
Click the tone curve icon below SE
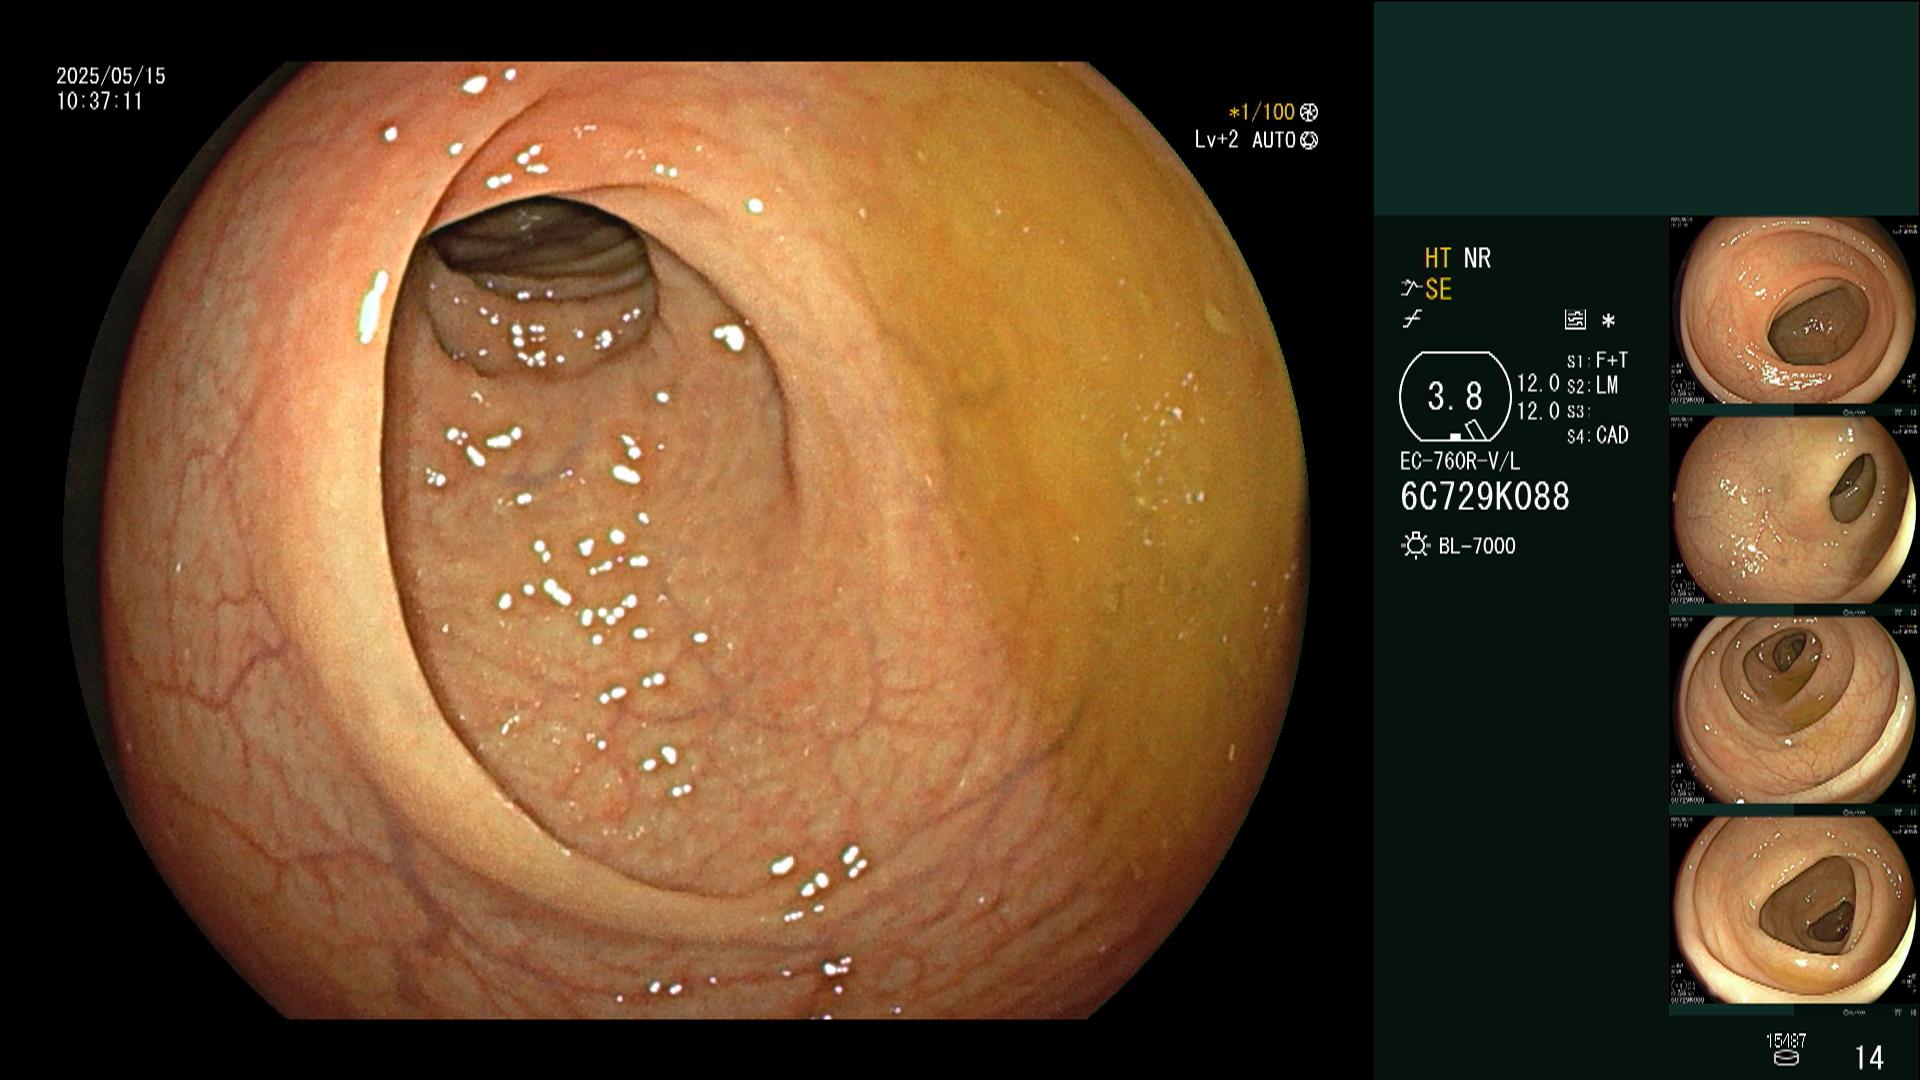(1412, 320)
